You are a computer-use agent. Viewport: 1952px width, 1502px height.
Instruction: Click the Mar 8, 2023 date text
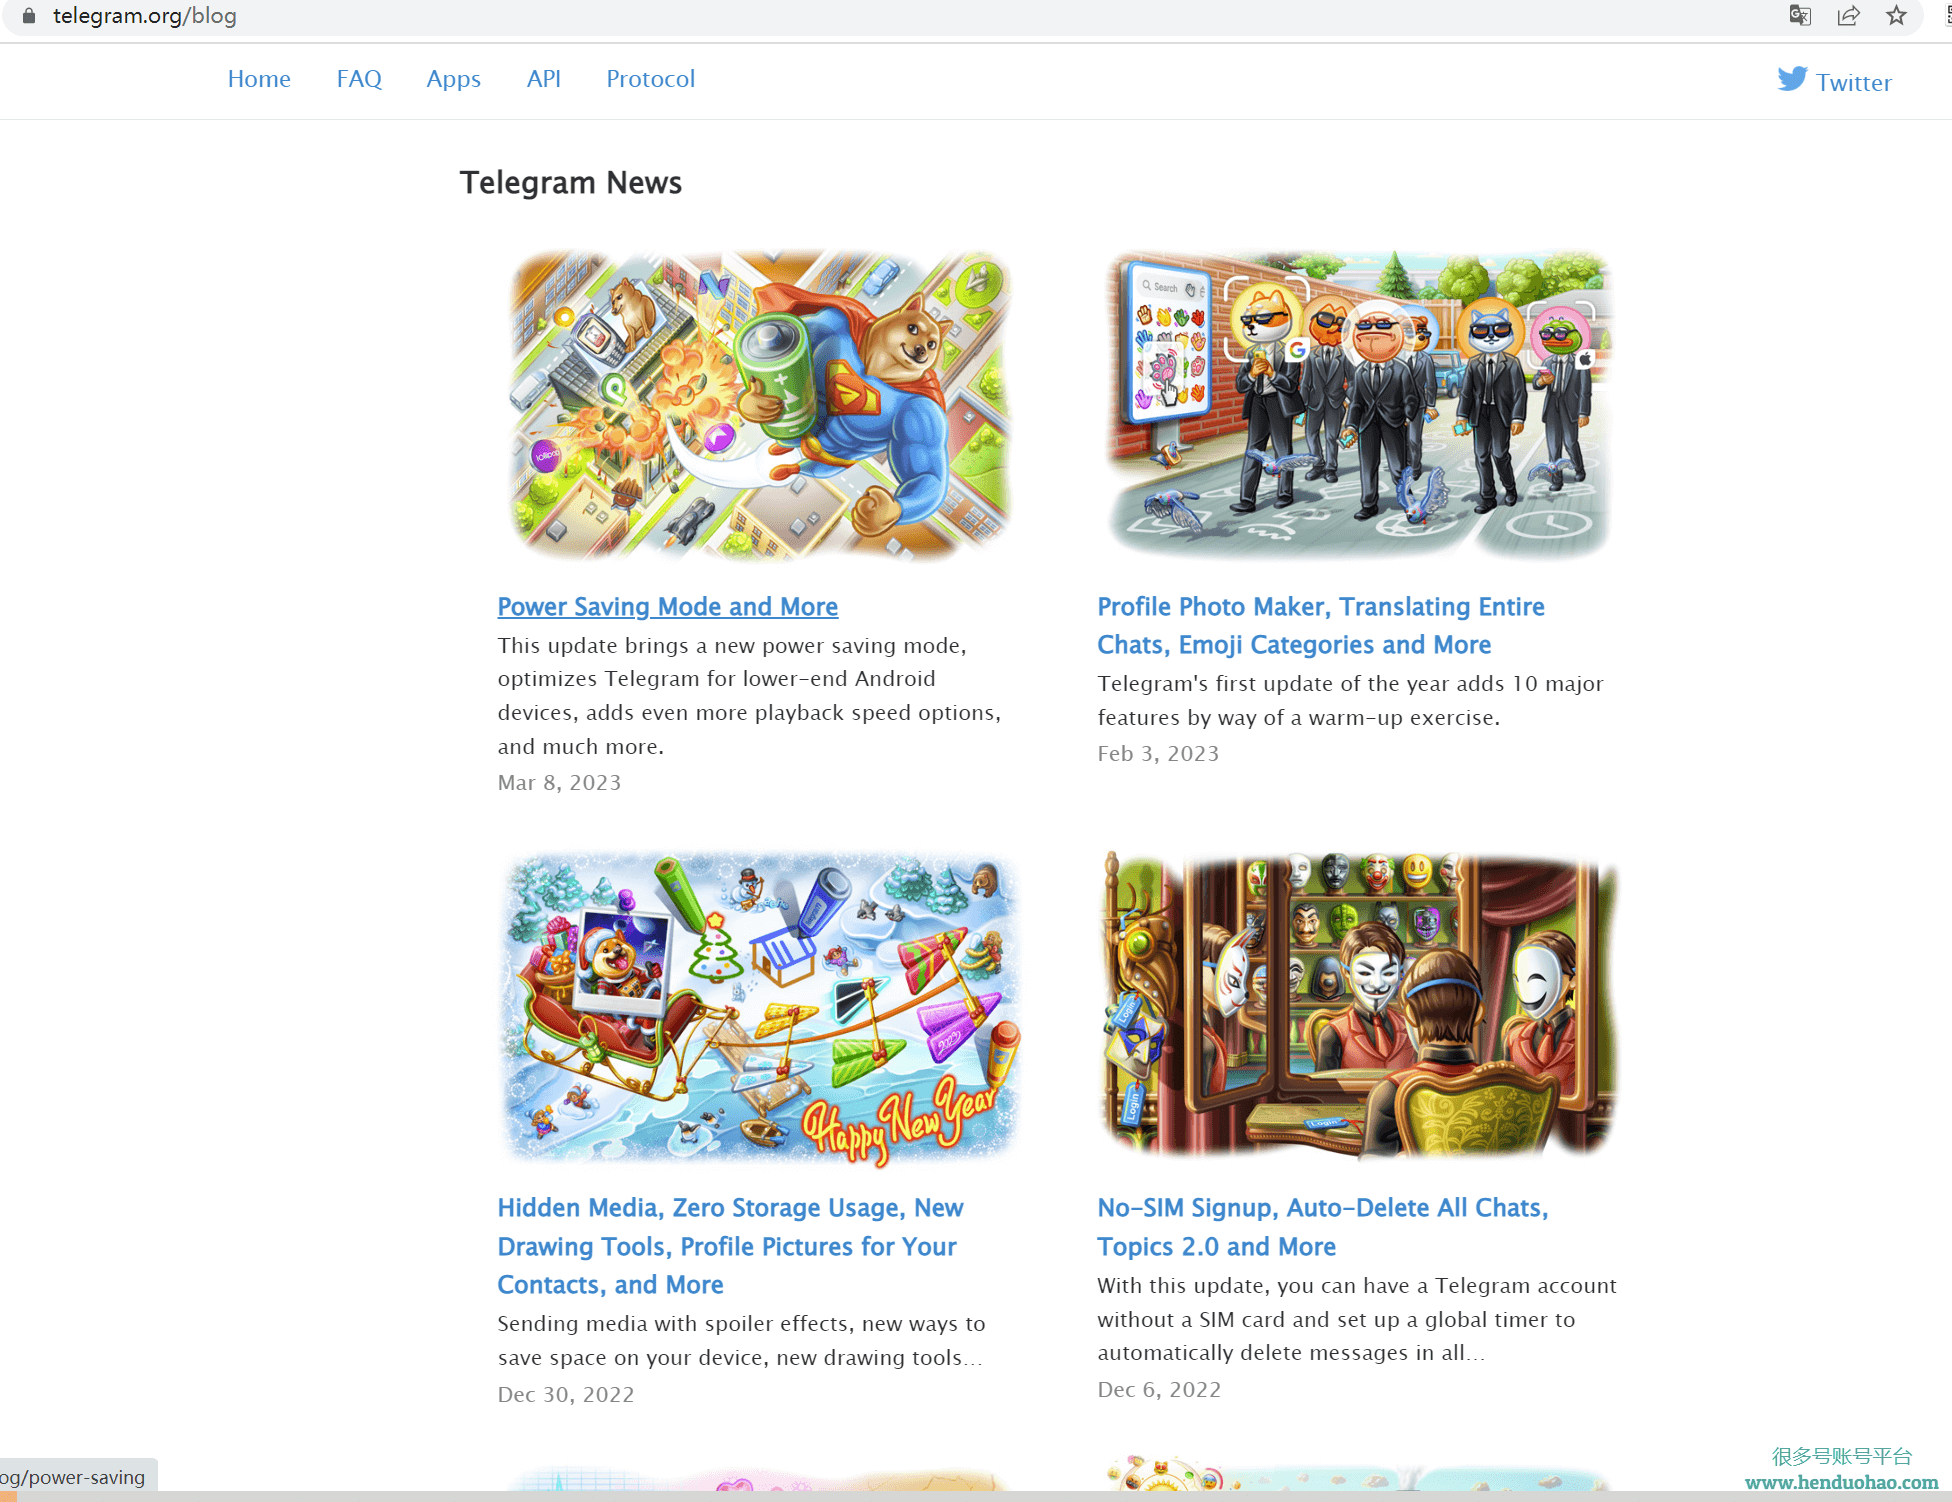[559, 782]
